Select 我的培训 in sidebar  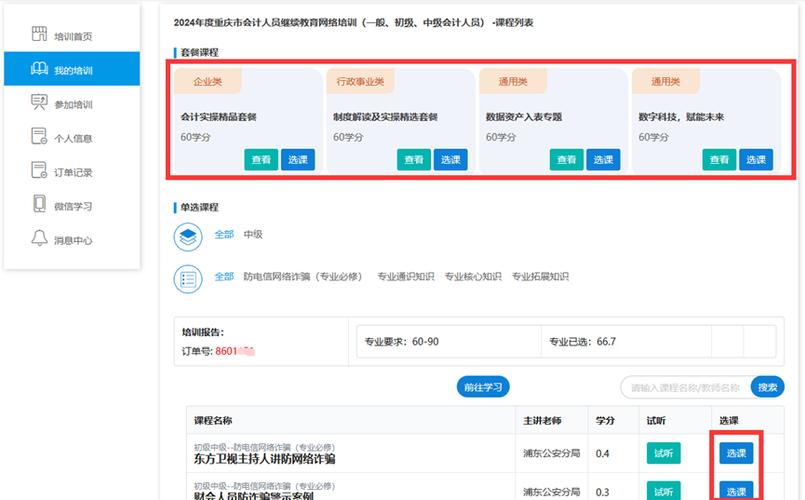tap(72, 69)
